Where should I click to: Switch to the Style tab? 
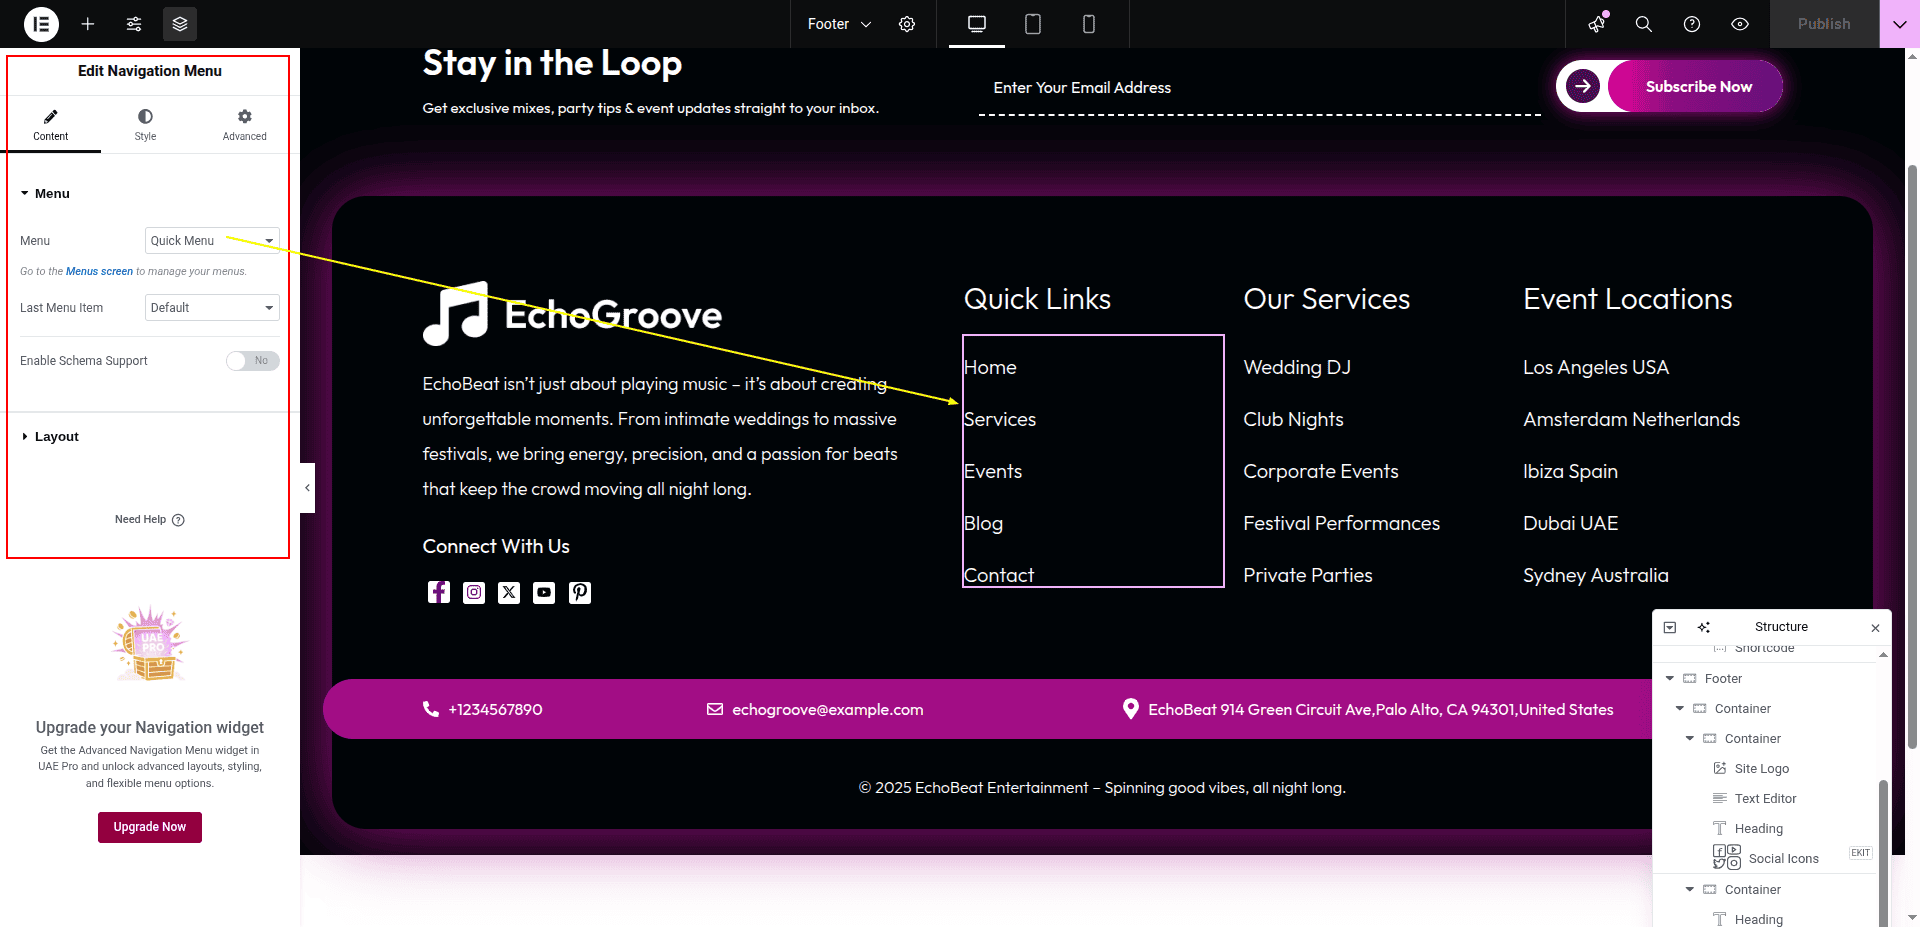coord(145,124)
